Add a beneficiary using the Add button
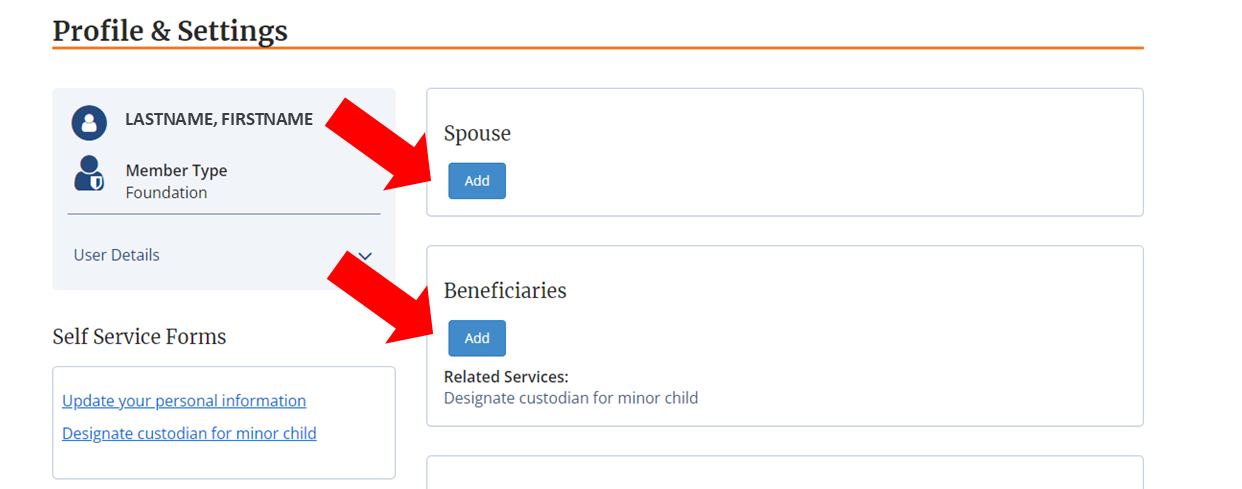The image size is (1242, 489). [x=477, y=338]
